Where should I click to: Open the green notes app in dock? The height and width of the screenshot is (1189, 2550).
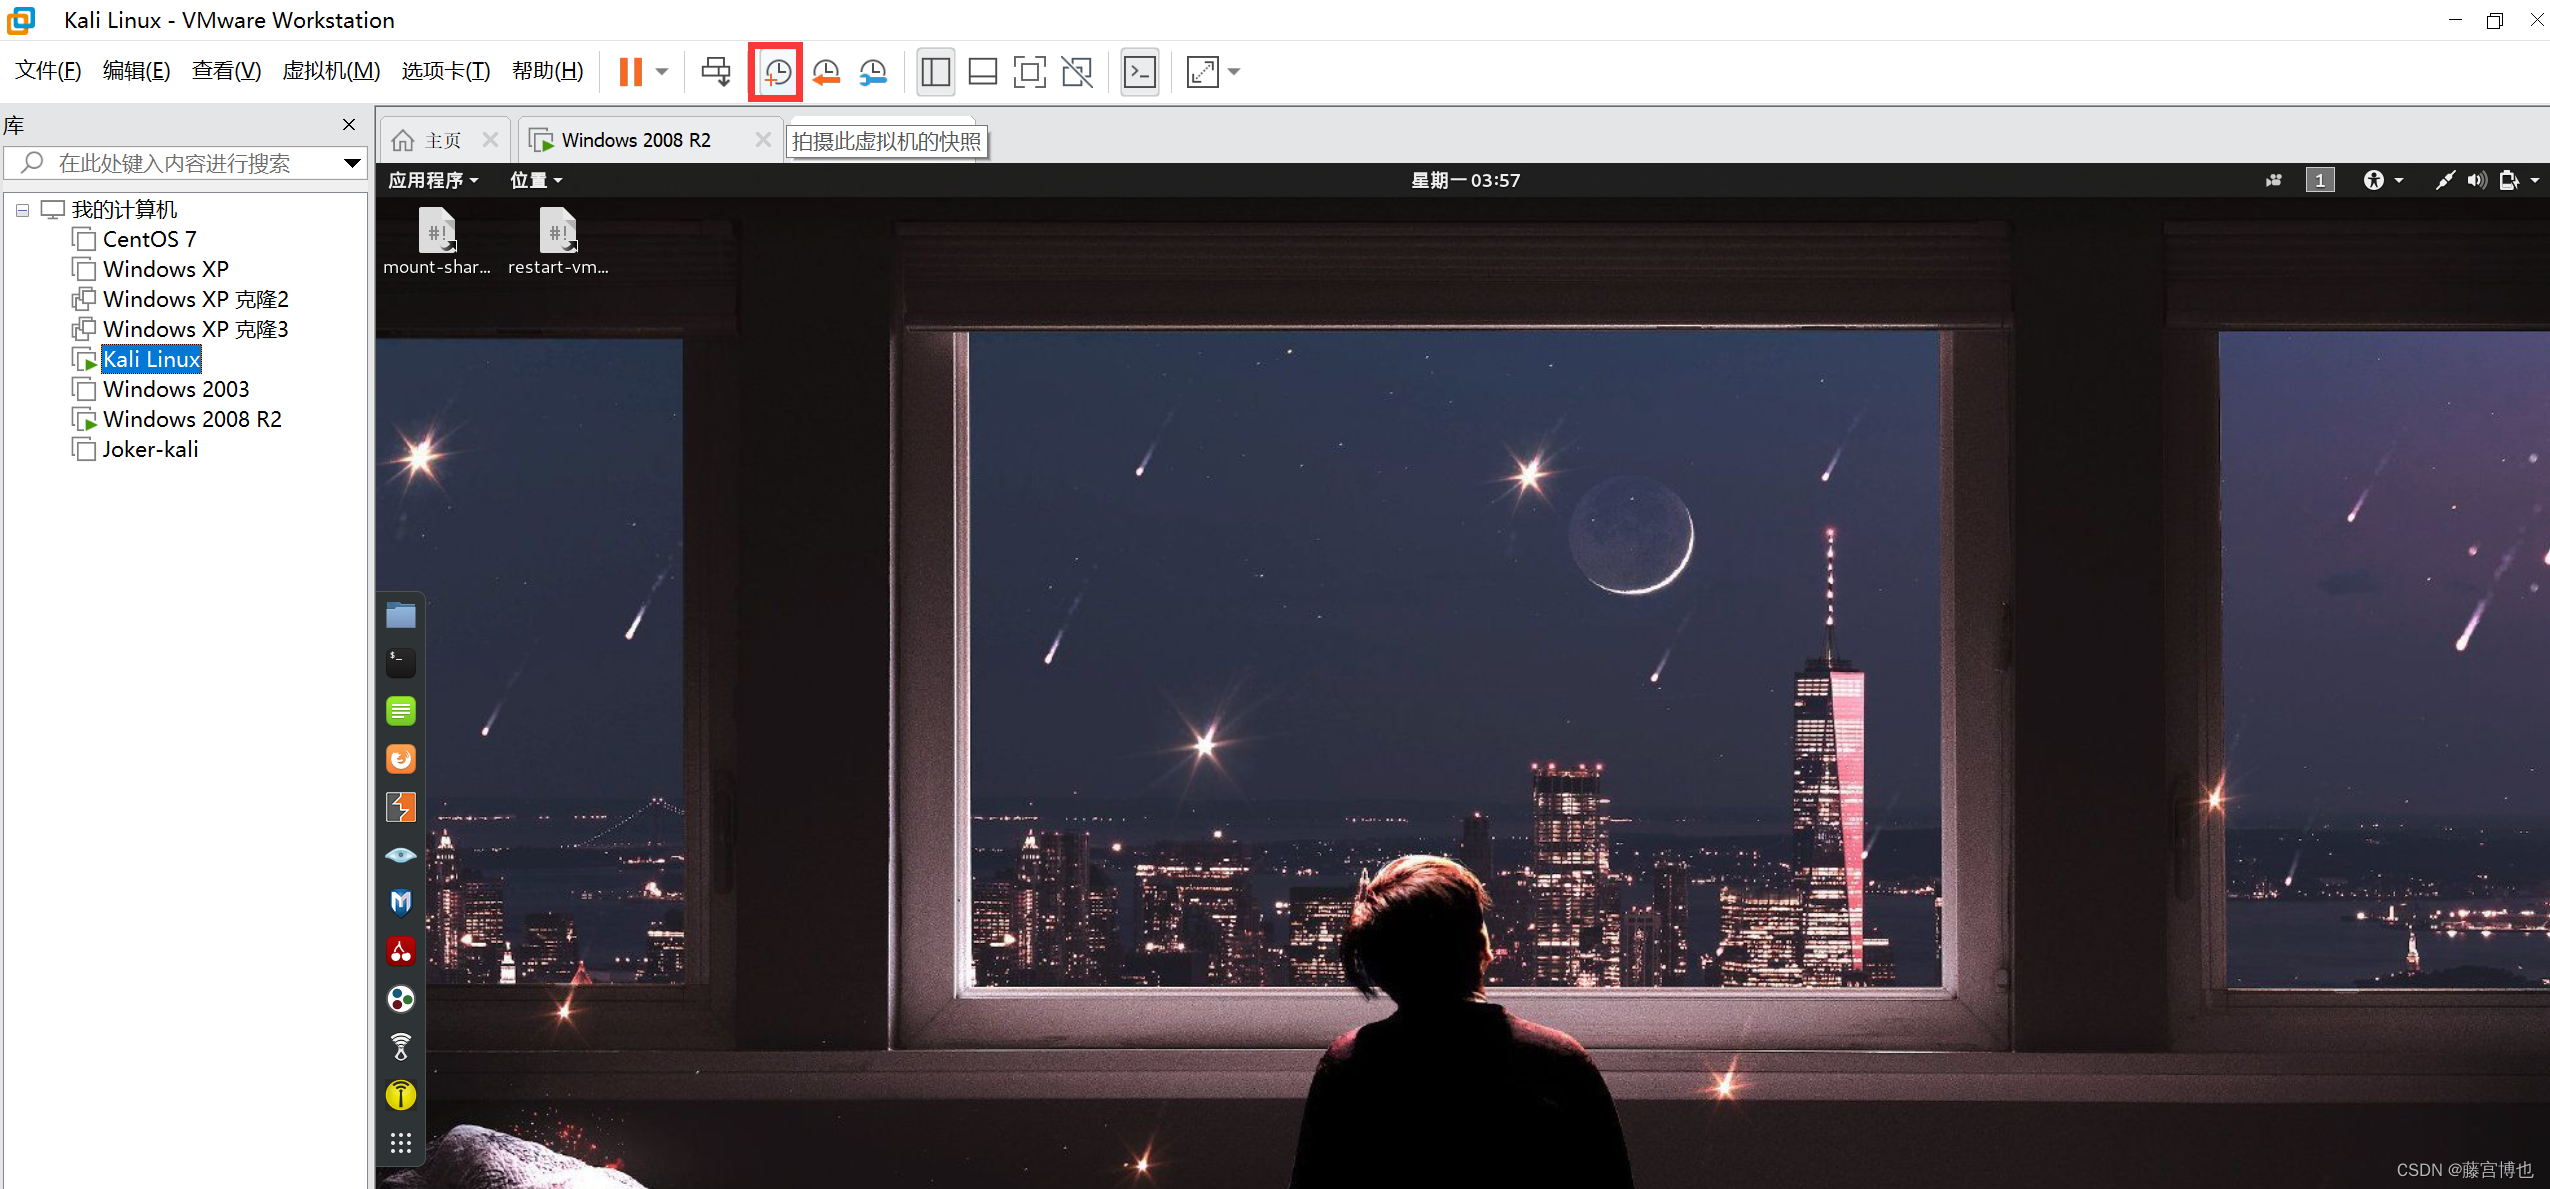click(x=401, y=711)
